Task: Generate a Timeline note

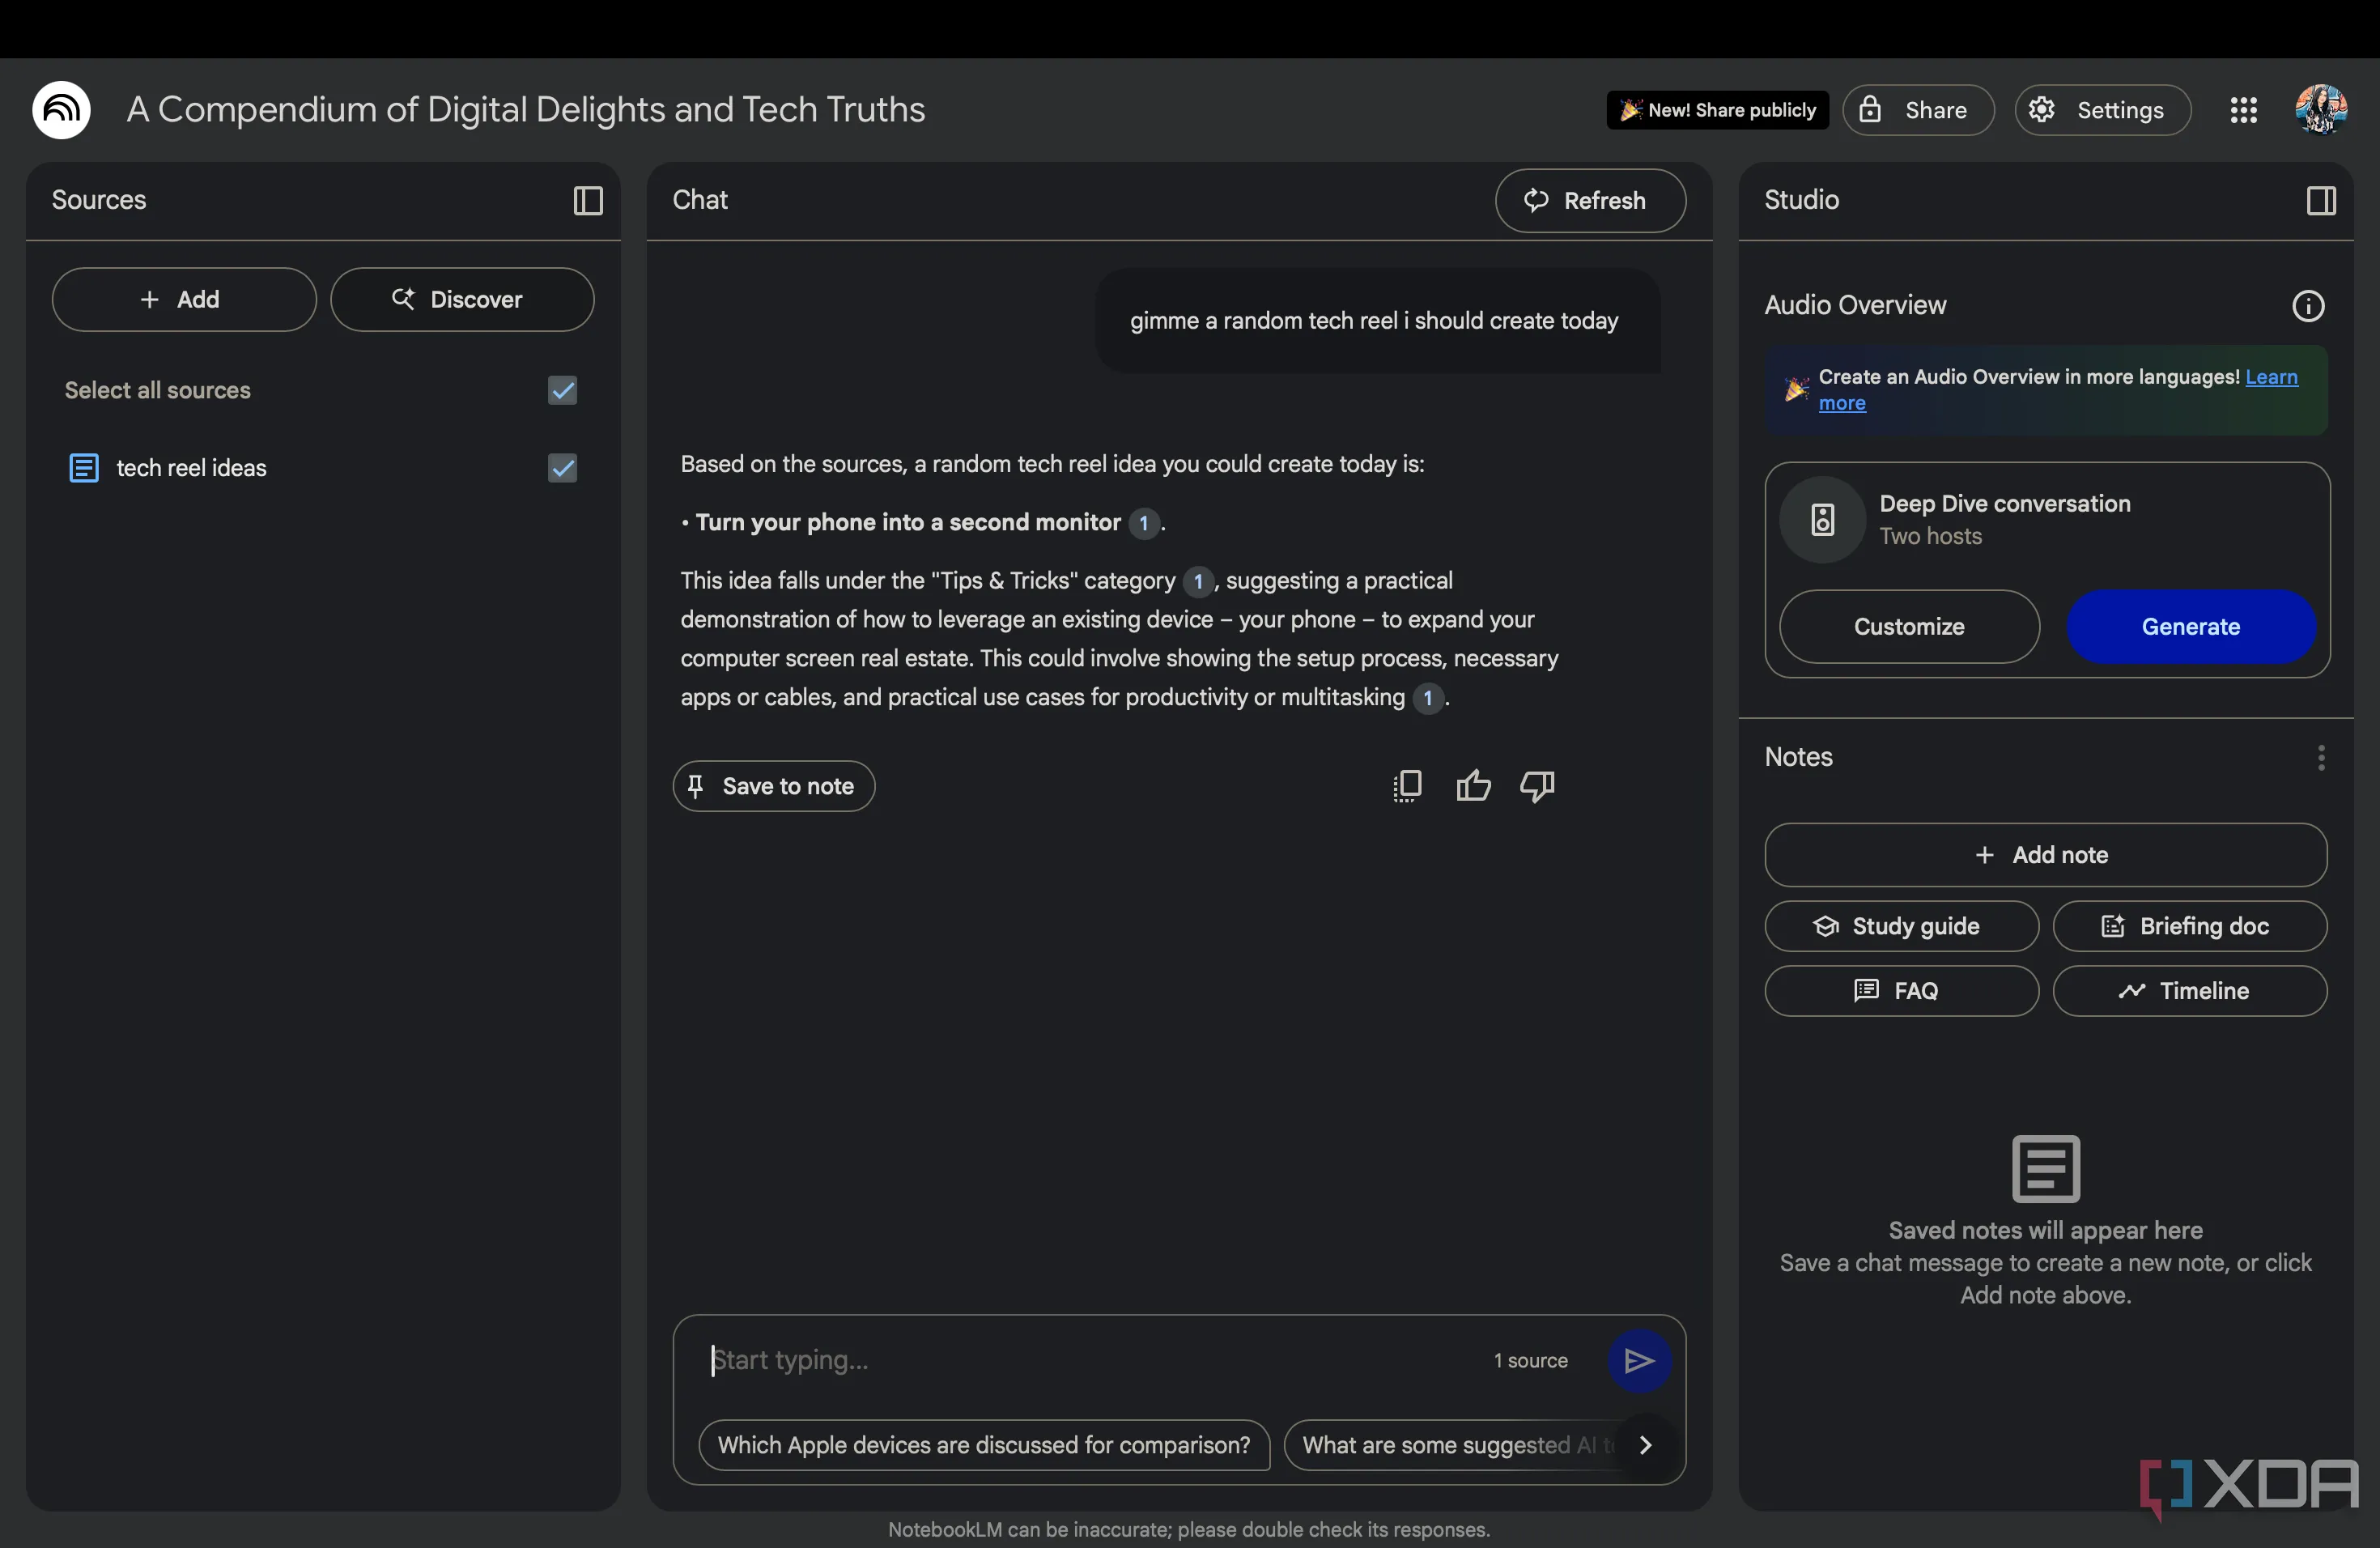Action: (2189, 991)
